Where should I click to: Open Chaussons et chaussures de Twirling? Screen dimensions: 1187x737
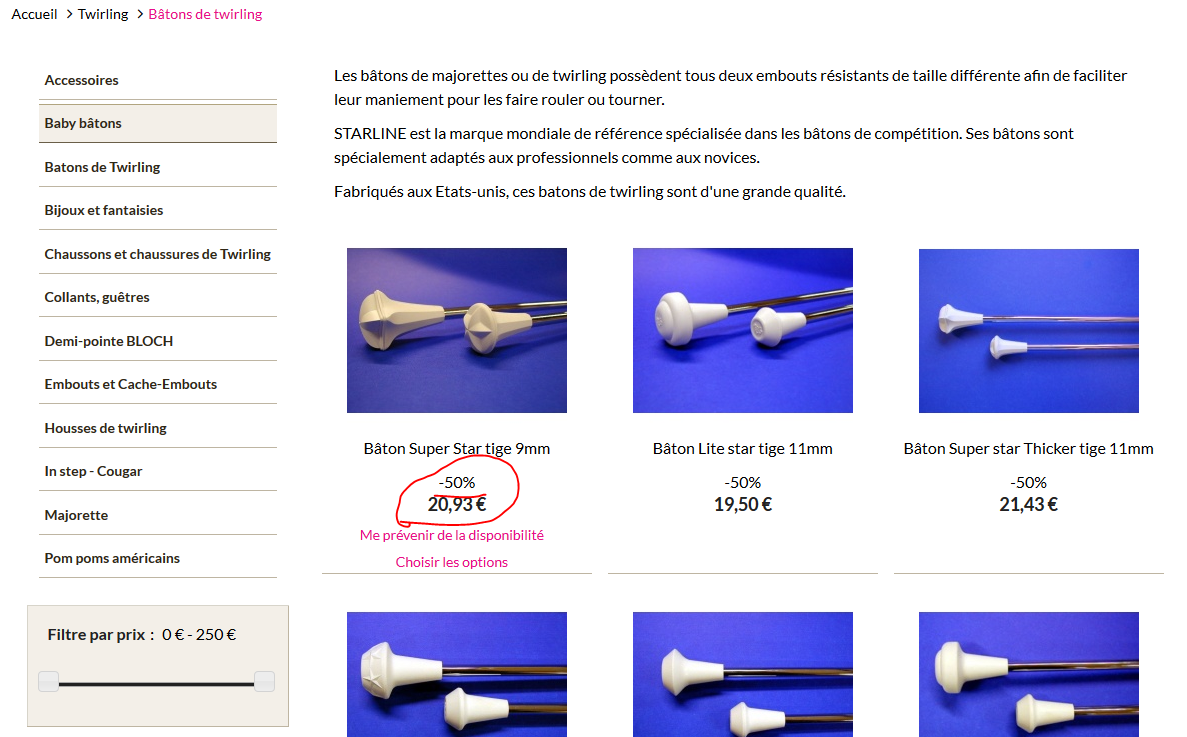(157, 254)
